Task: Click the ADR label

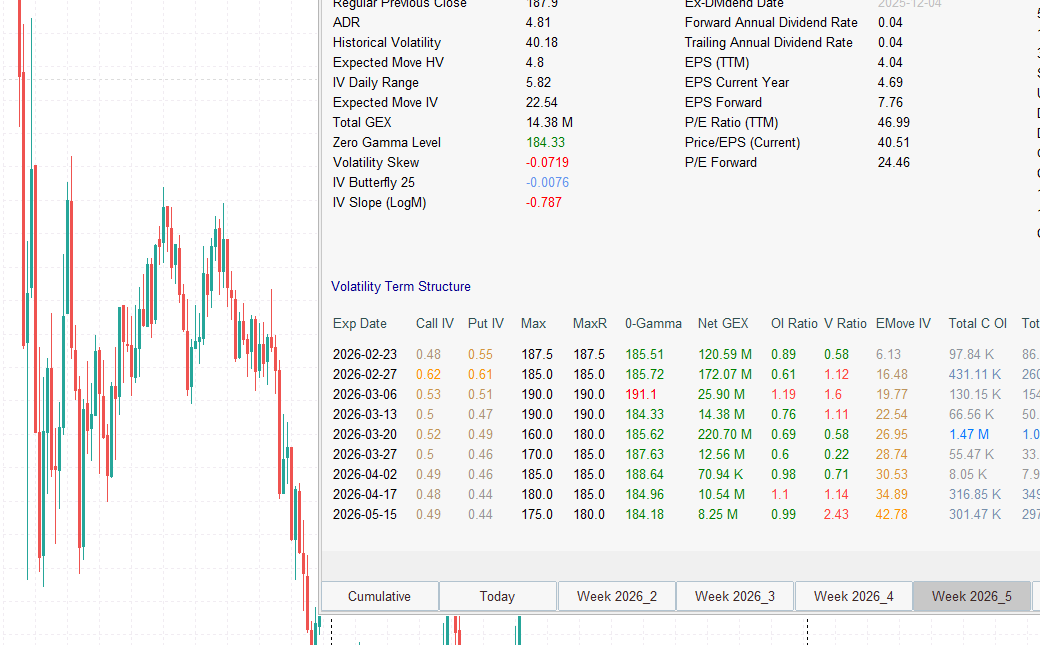Action: [x=346, y=23]
